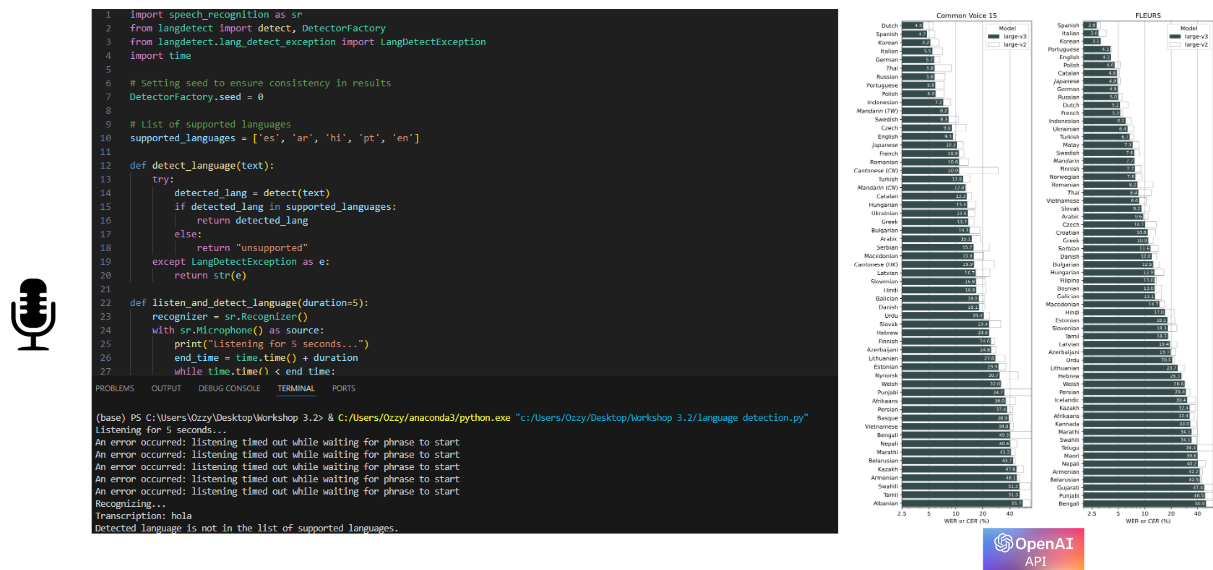Switch to the OUTPUT tab
The image size is (1213, 570).
click(x=166, y=388)
